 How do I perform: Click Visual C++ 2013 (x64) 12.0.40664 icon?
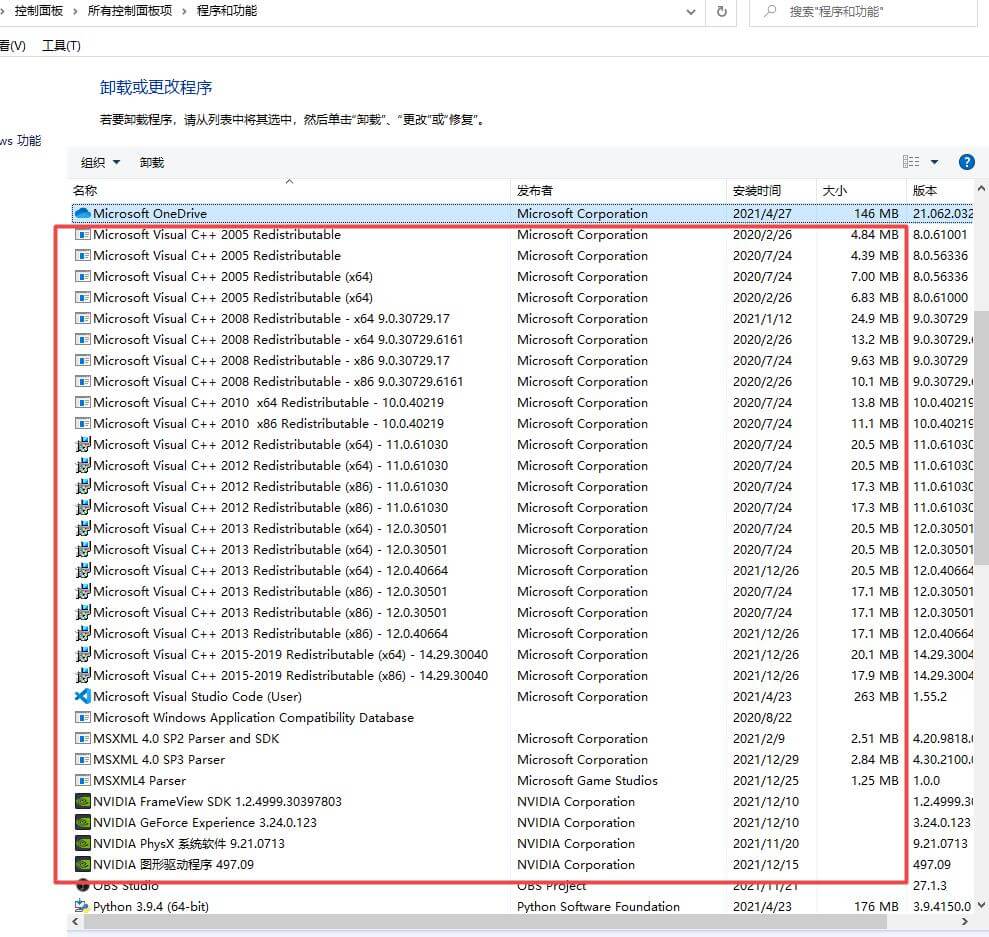(83, 570)
